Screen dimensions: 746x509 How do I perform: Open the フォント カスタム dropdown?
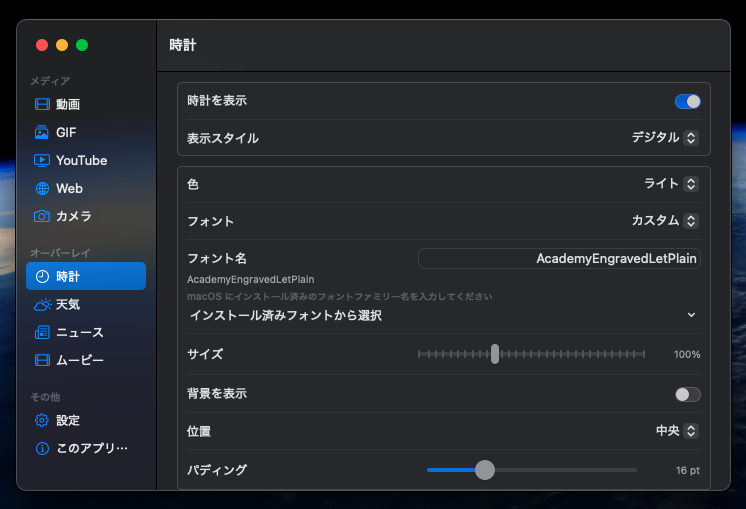(665, 220)
